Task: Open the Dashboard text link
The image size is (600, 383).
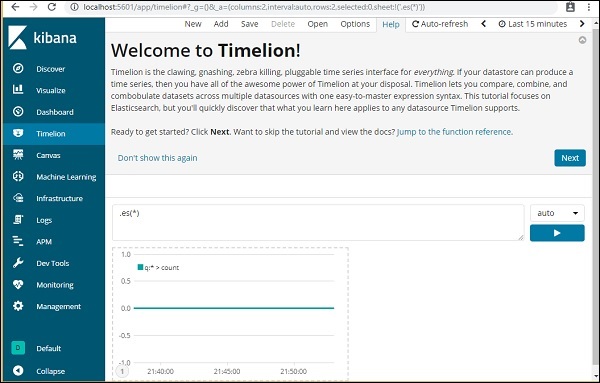Action: click(x=55, y=112)
